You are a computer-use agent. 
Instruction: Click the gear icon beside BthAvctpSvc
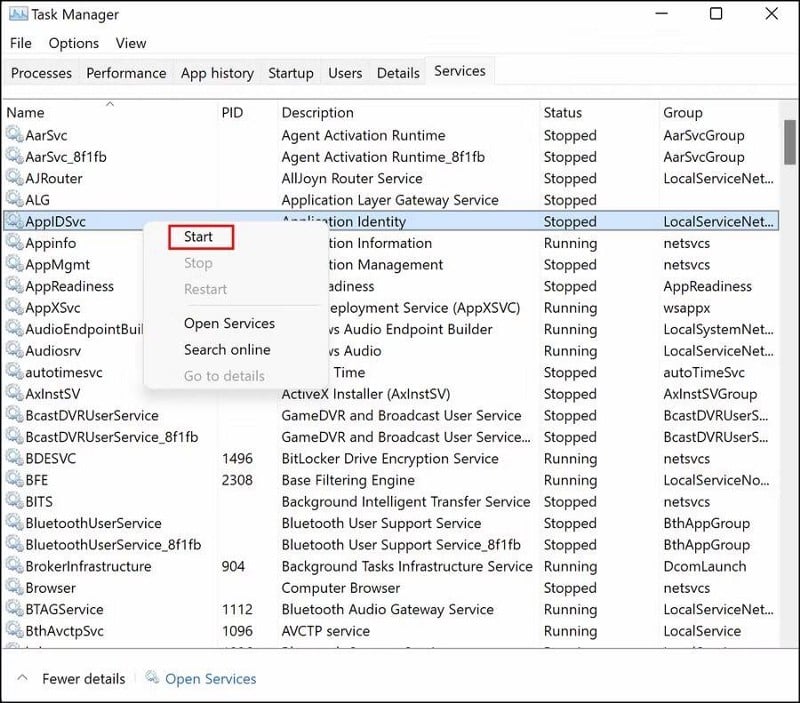coord(14,630)
